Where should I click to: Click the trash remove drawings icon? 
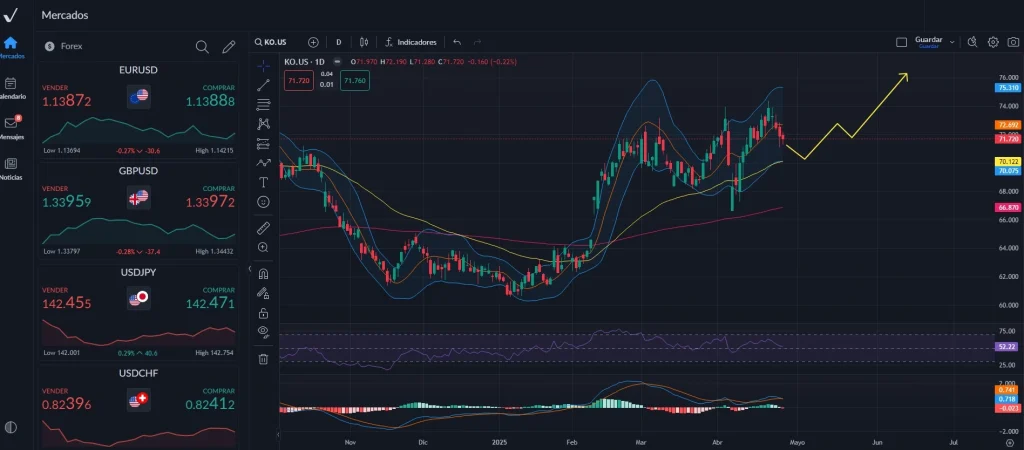tap(263, 358)
